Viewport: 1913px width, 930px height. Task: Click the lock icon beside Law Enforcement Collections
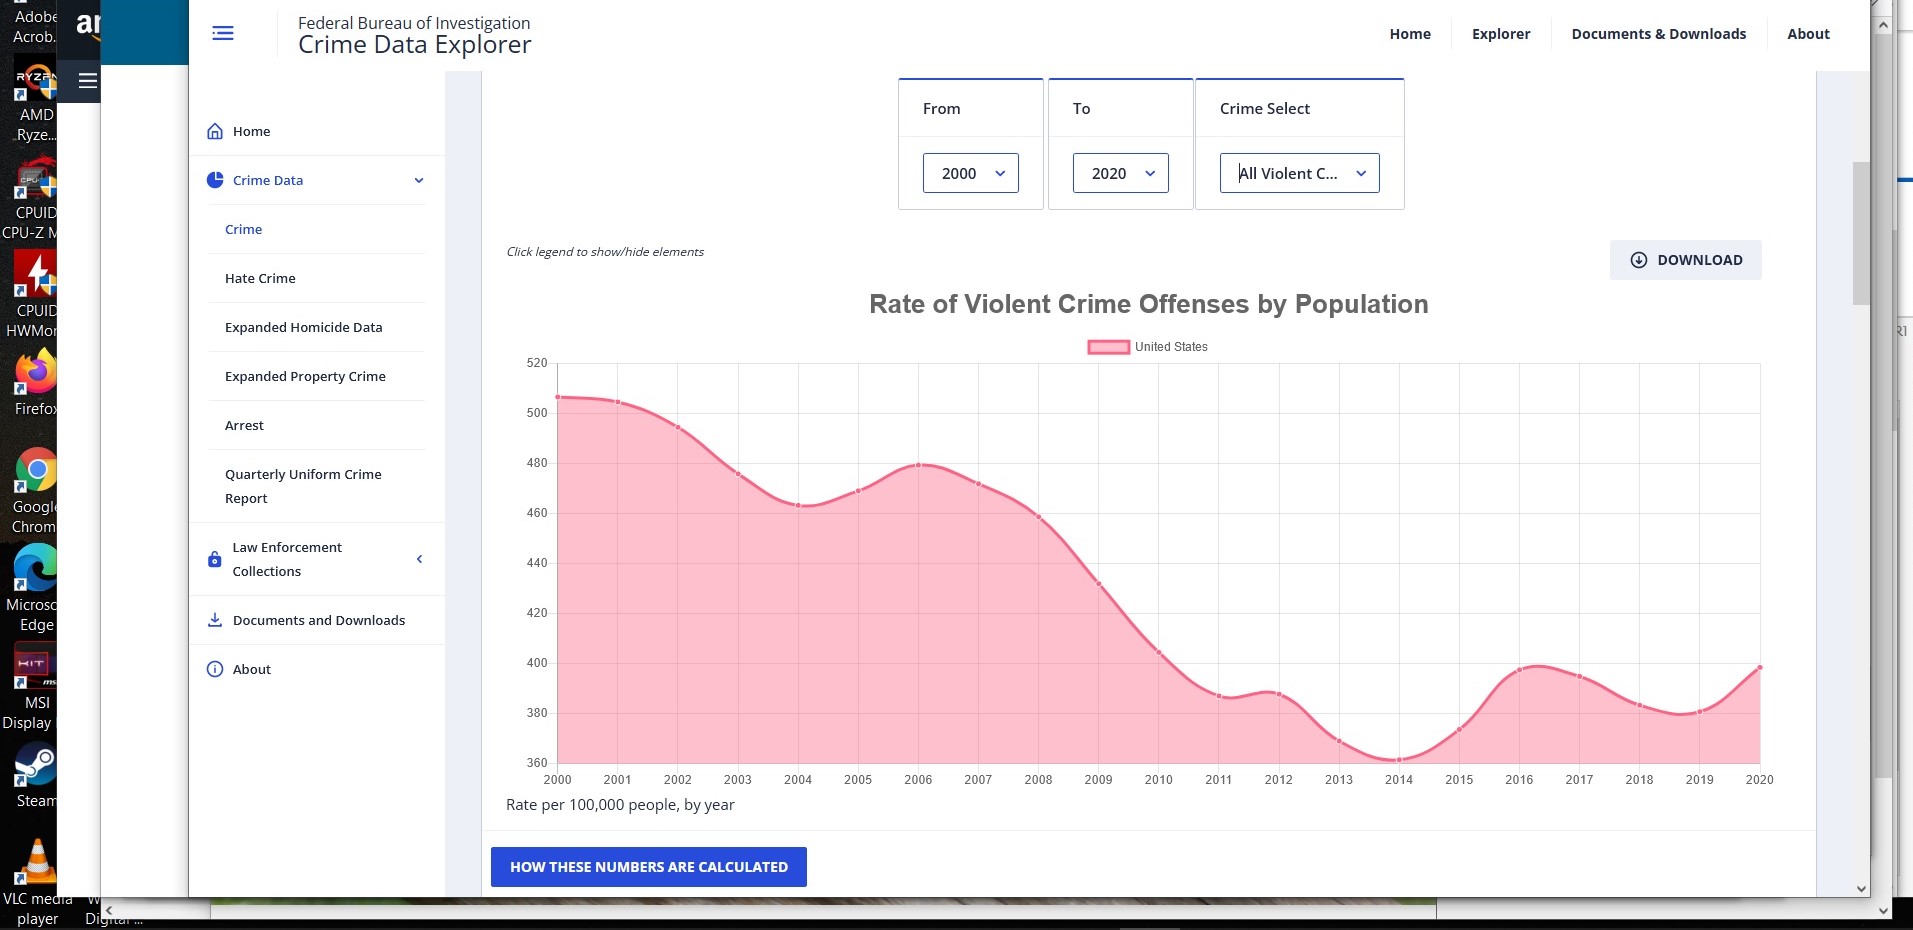[x=214, y=559]
